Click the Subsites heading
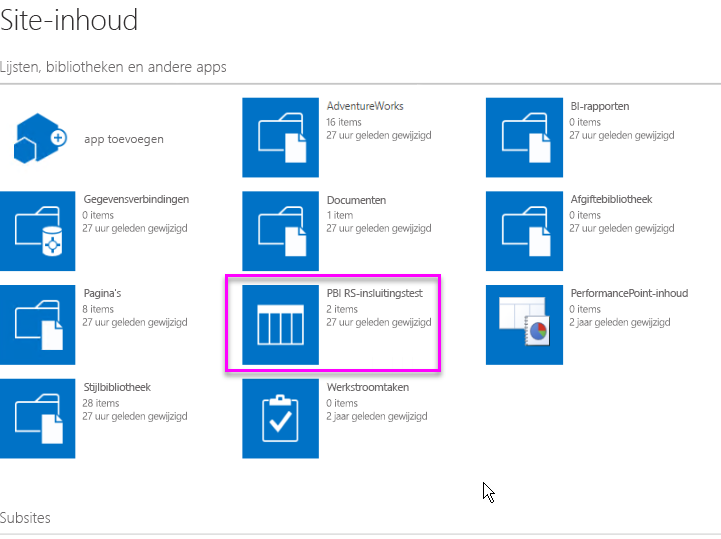This screenshot has width=721, height=539. tap(25, 518)
